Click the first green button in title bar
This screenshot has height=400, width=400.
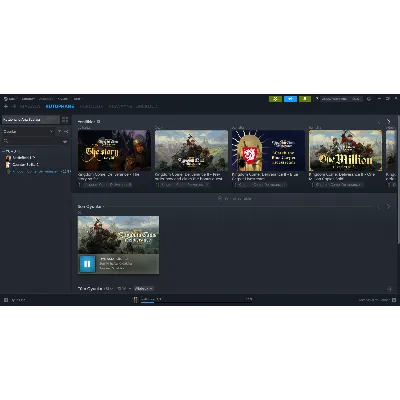(275, 99)
